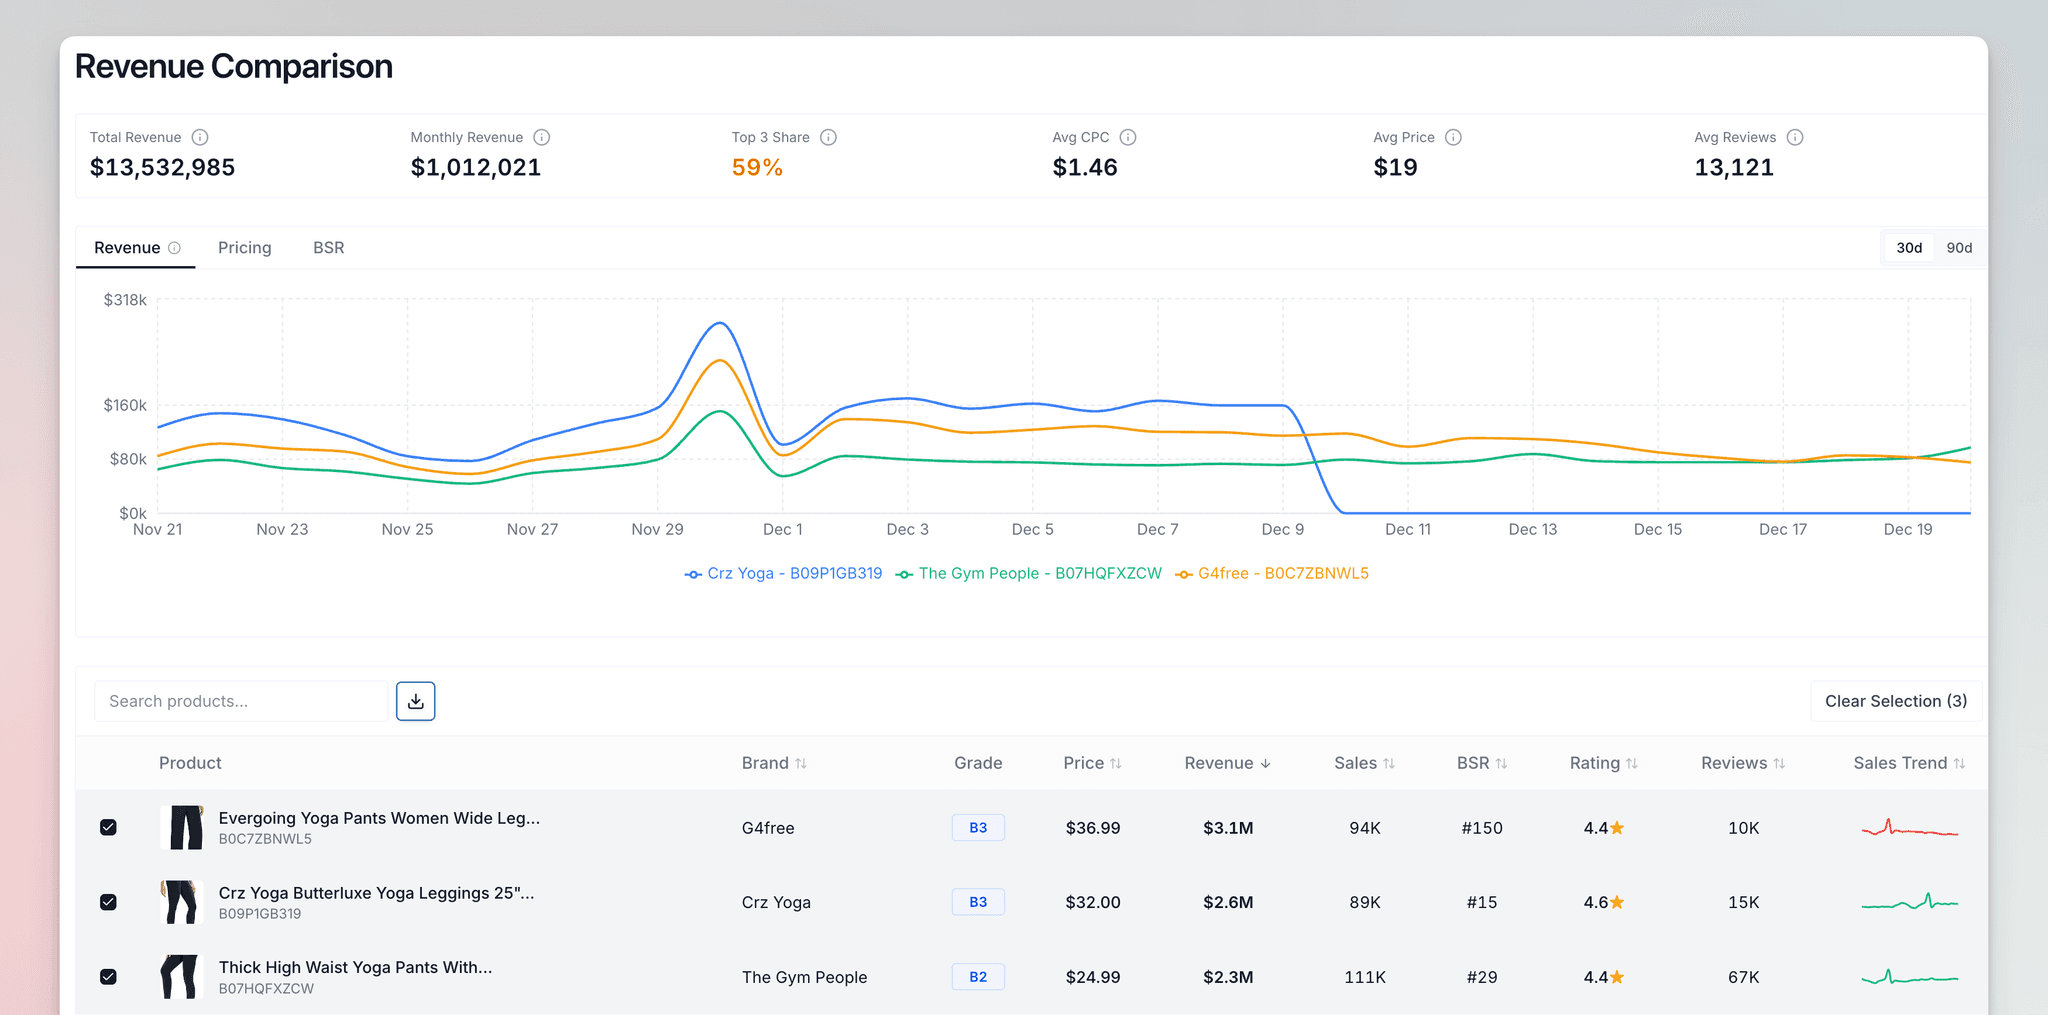Image resolution: width=2048 pixels, height=1015 pixels.
Task: Click the $3.1M revenue cell
Action: (x=1228, y=828)
